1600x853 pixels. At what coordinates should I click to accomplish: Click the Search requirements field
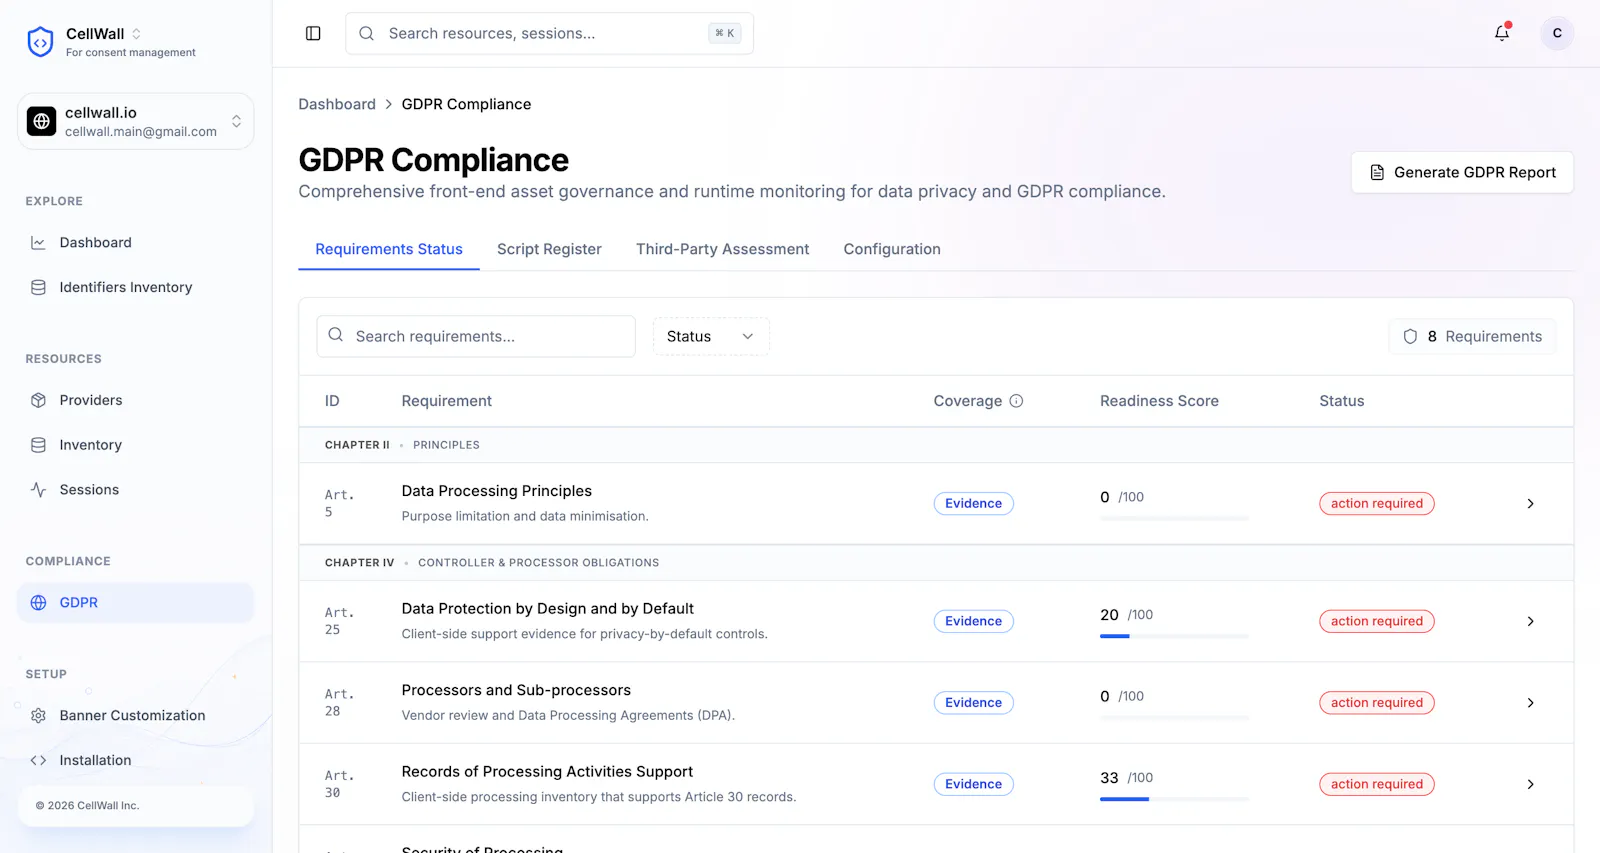pyautogui.click(x=476, y=337)
